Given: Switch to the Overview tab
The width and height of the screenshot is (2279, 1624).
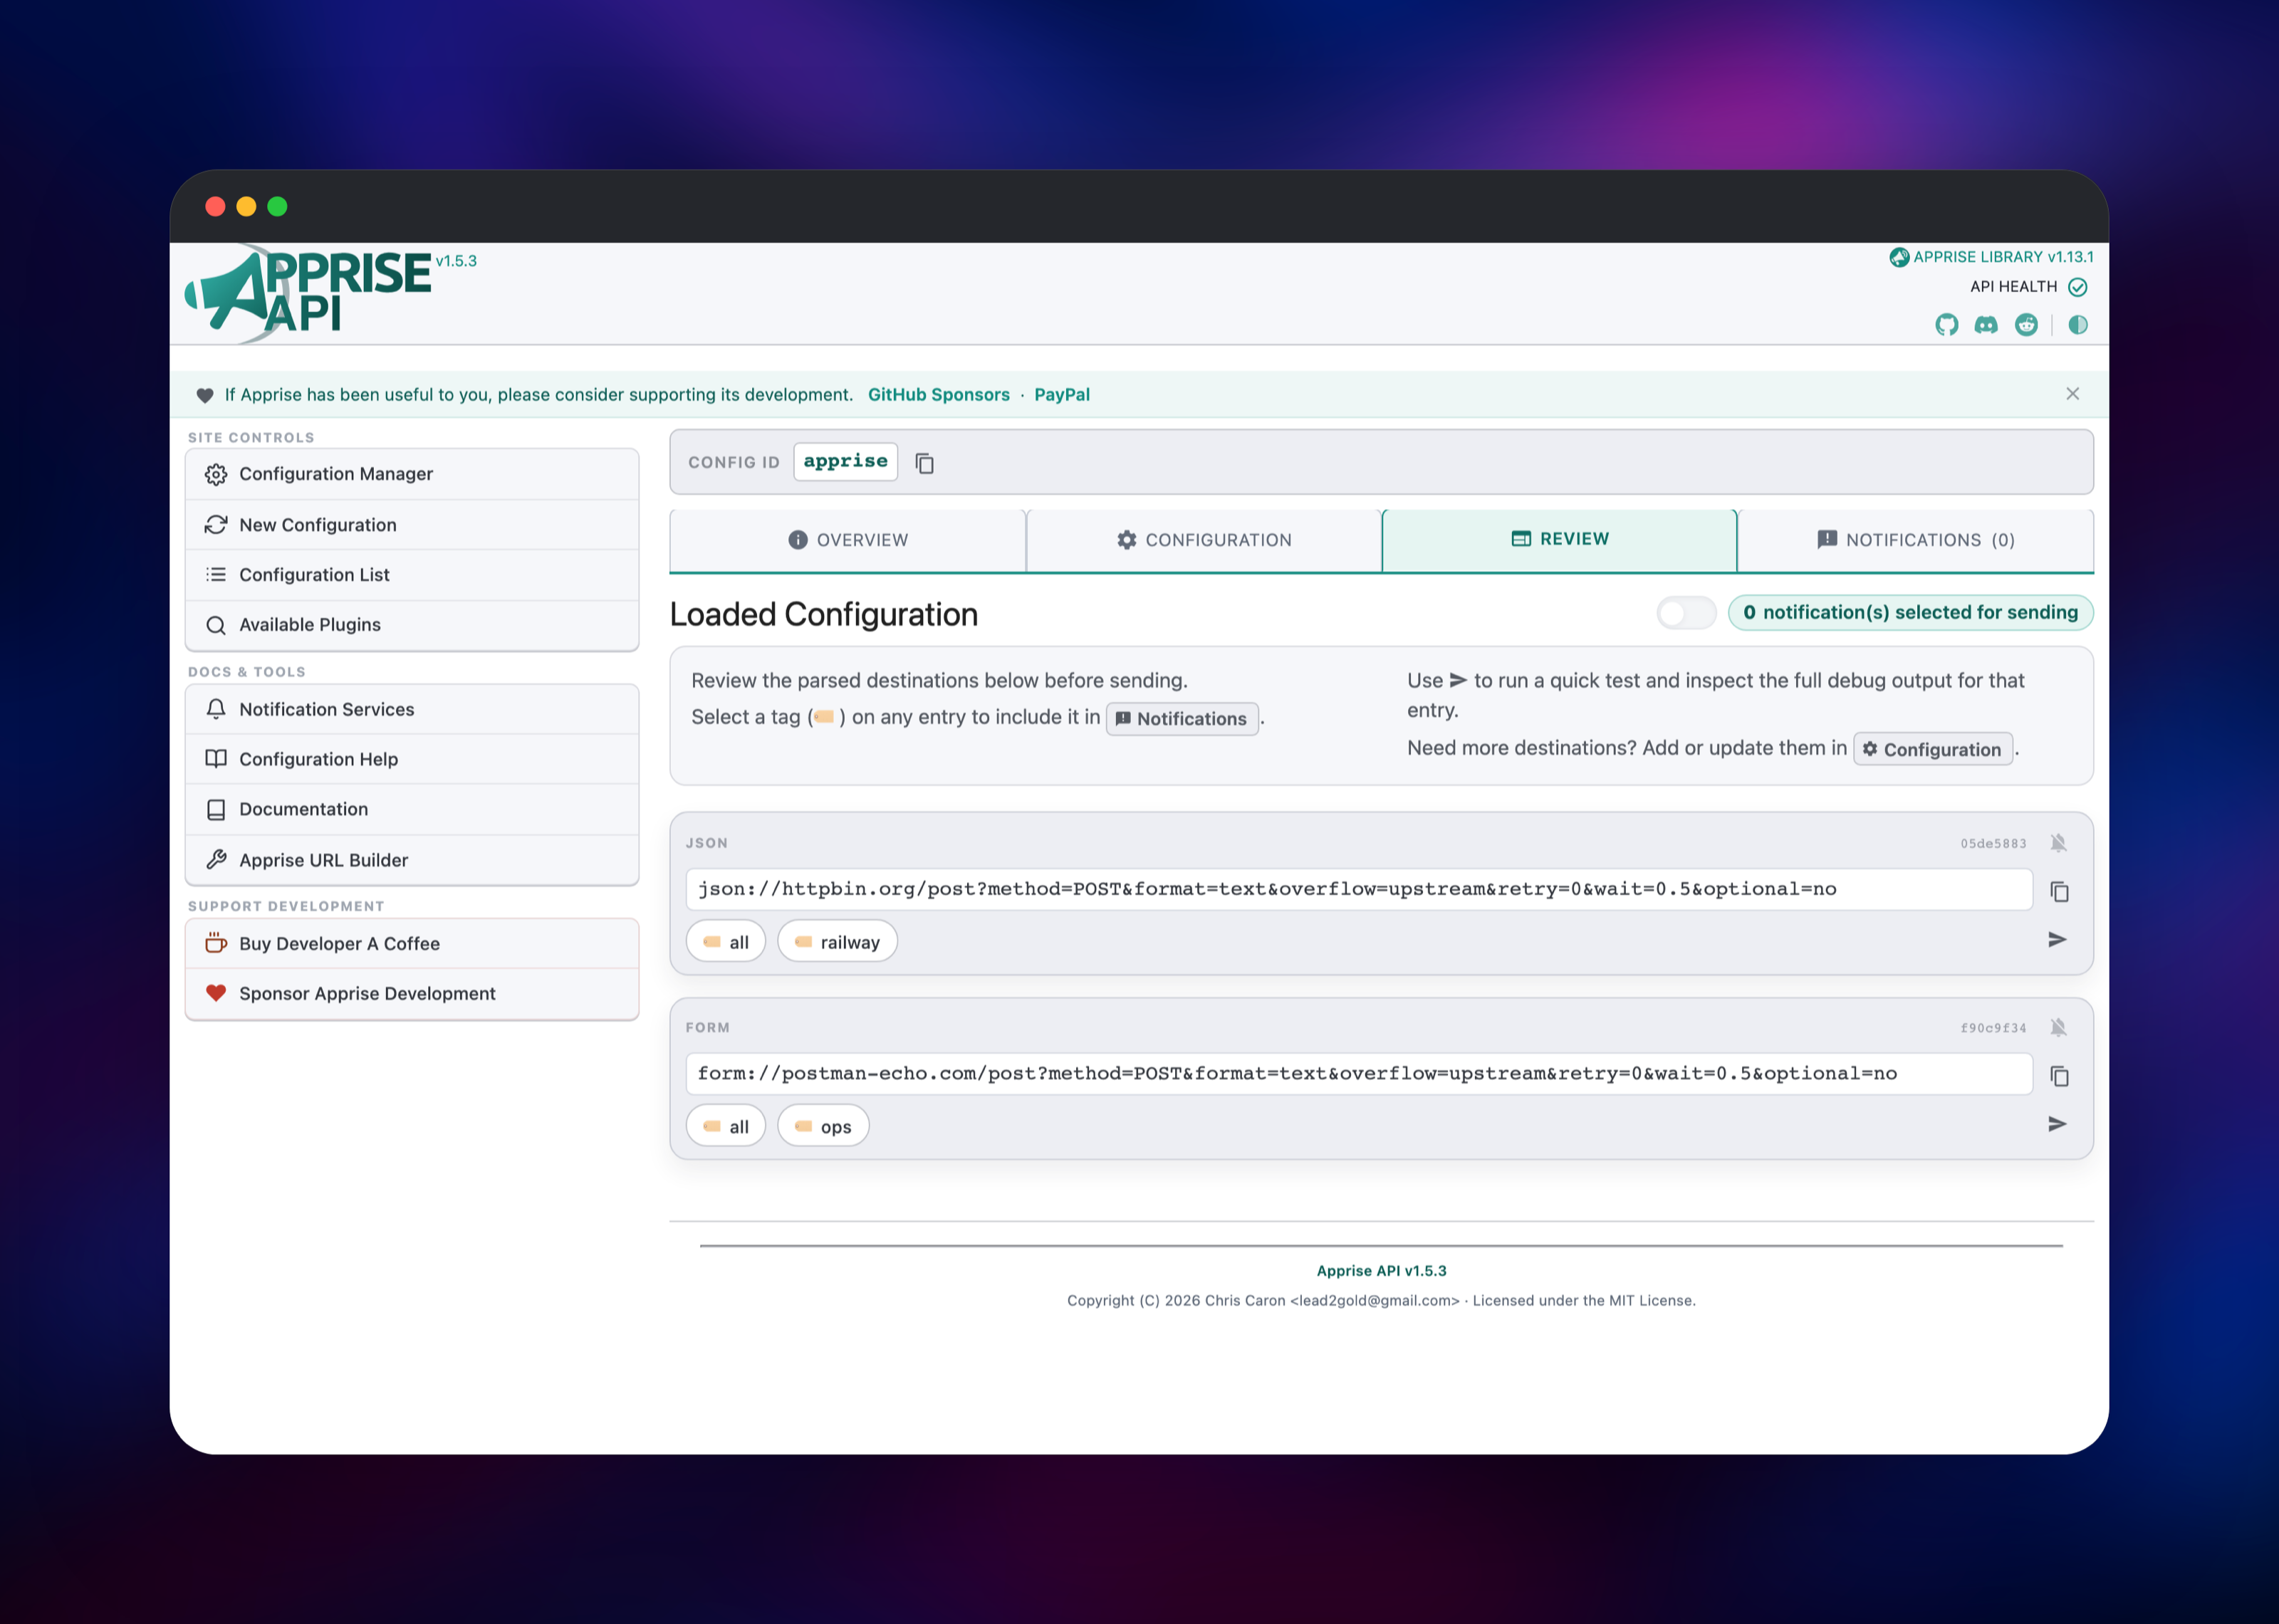Looking at the screenshot, I should (x=848, y=540).
